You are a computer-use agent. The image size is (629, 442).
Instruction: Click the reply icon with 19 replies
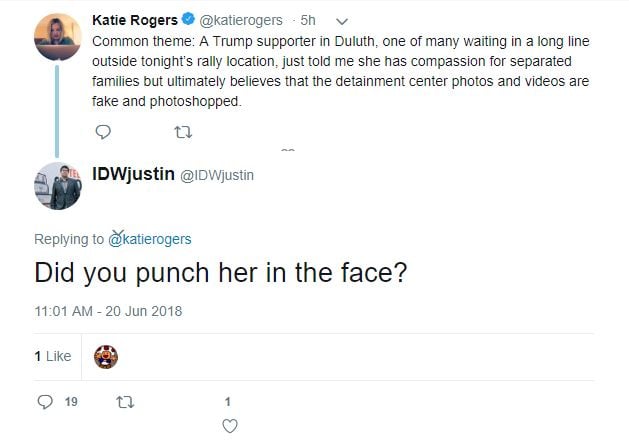click(44, 401)
